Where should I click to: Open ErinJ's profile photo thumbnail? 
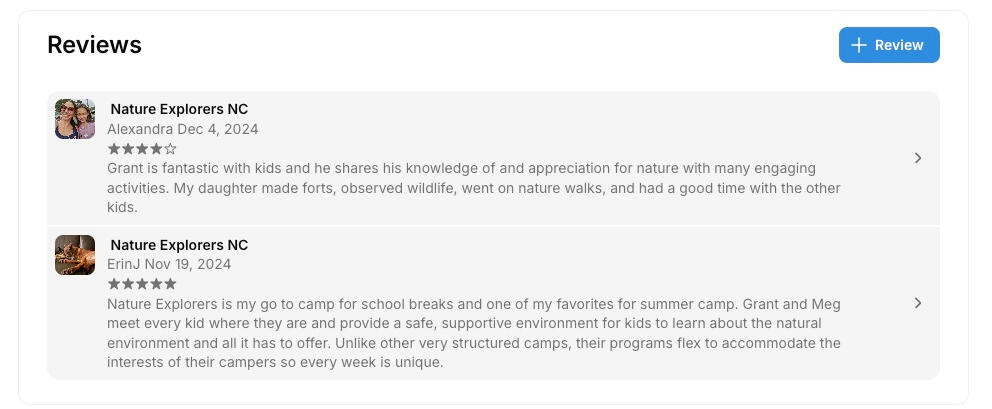coord(75,255)
